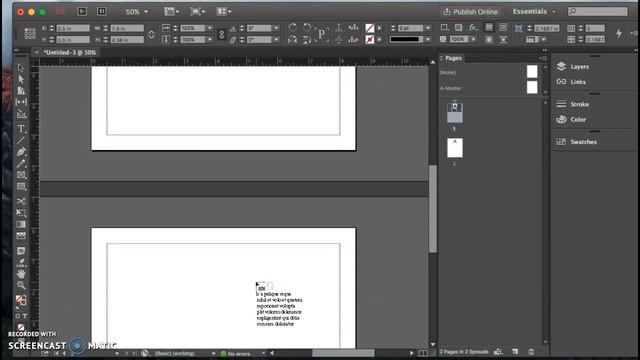This screenshot has height=360, width=640.
Task: Select the Pencil tool
Action: 21,164
